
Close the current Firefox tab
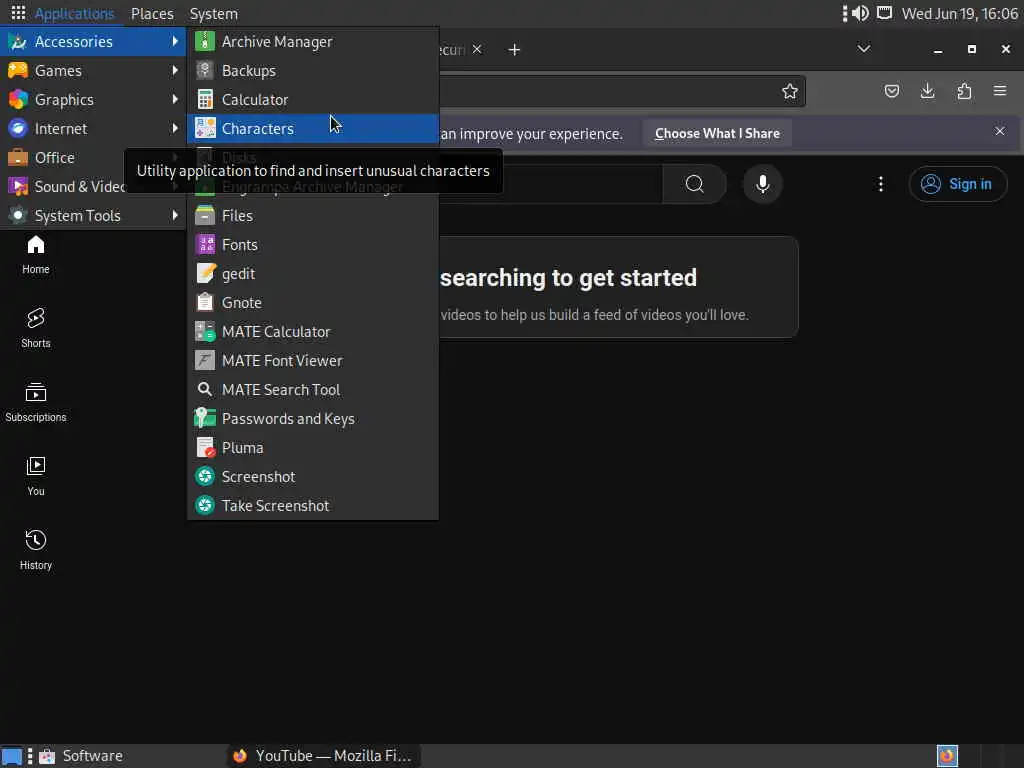[477, 49]
